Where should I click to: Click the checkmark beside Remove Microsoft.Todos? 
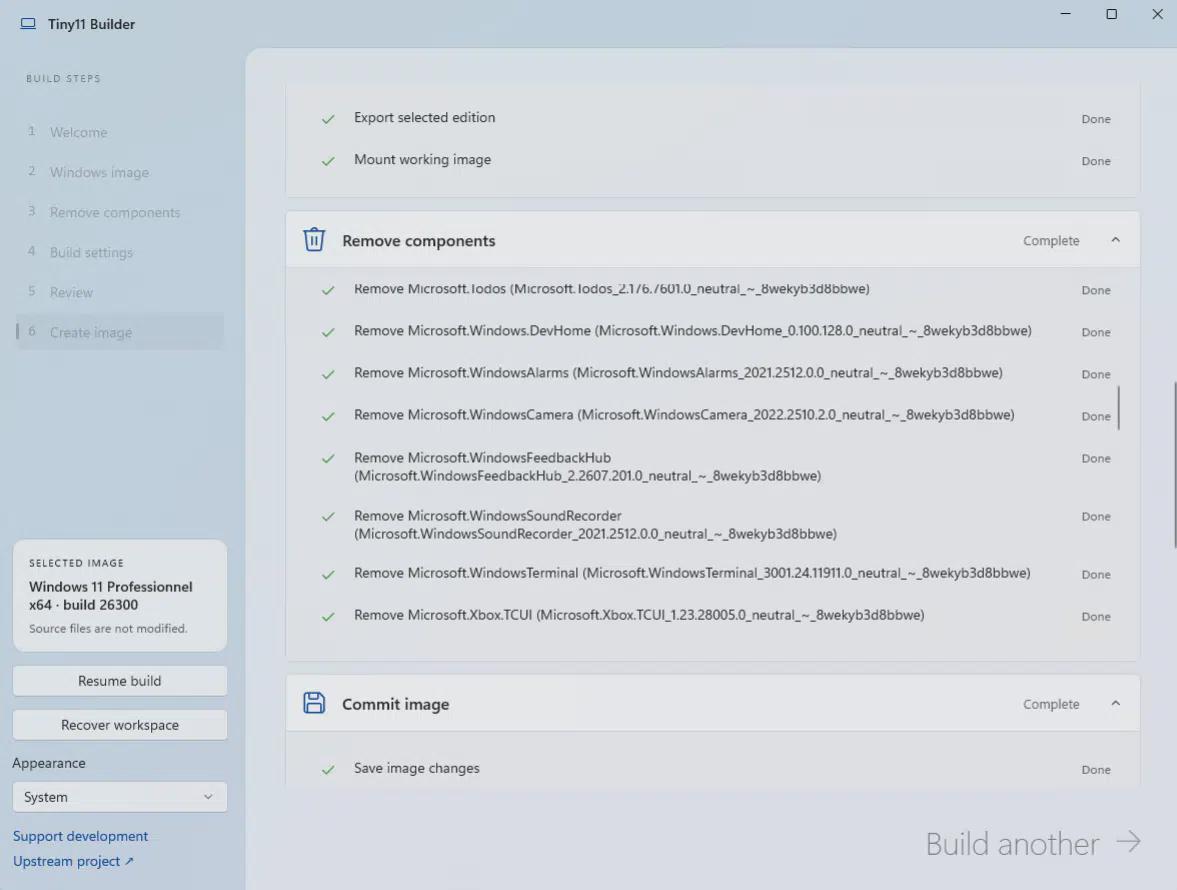coord(328,290)
